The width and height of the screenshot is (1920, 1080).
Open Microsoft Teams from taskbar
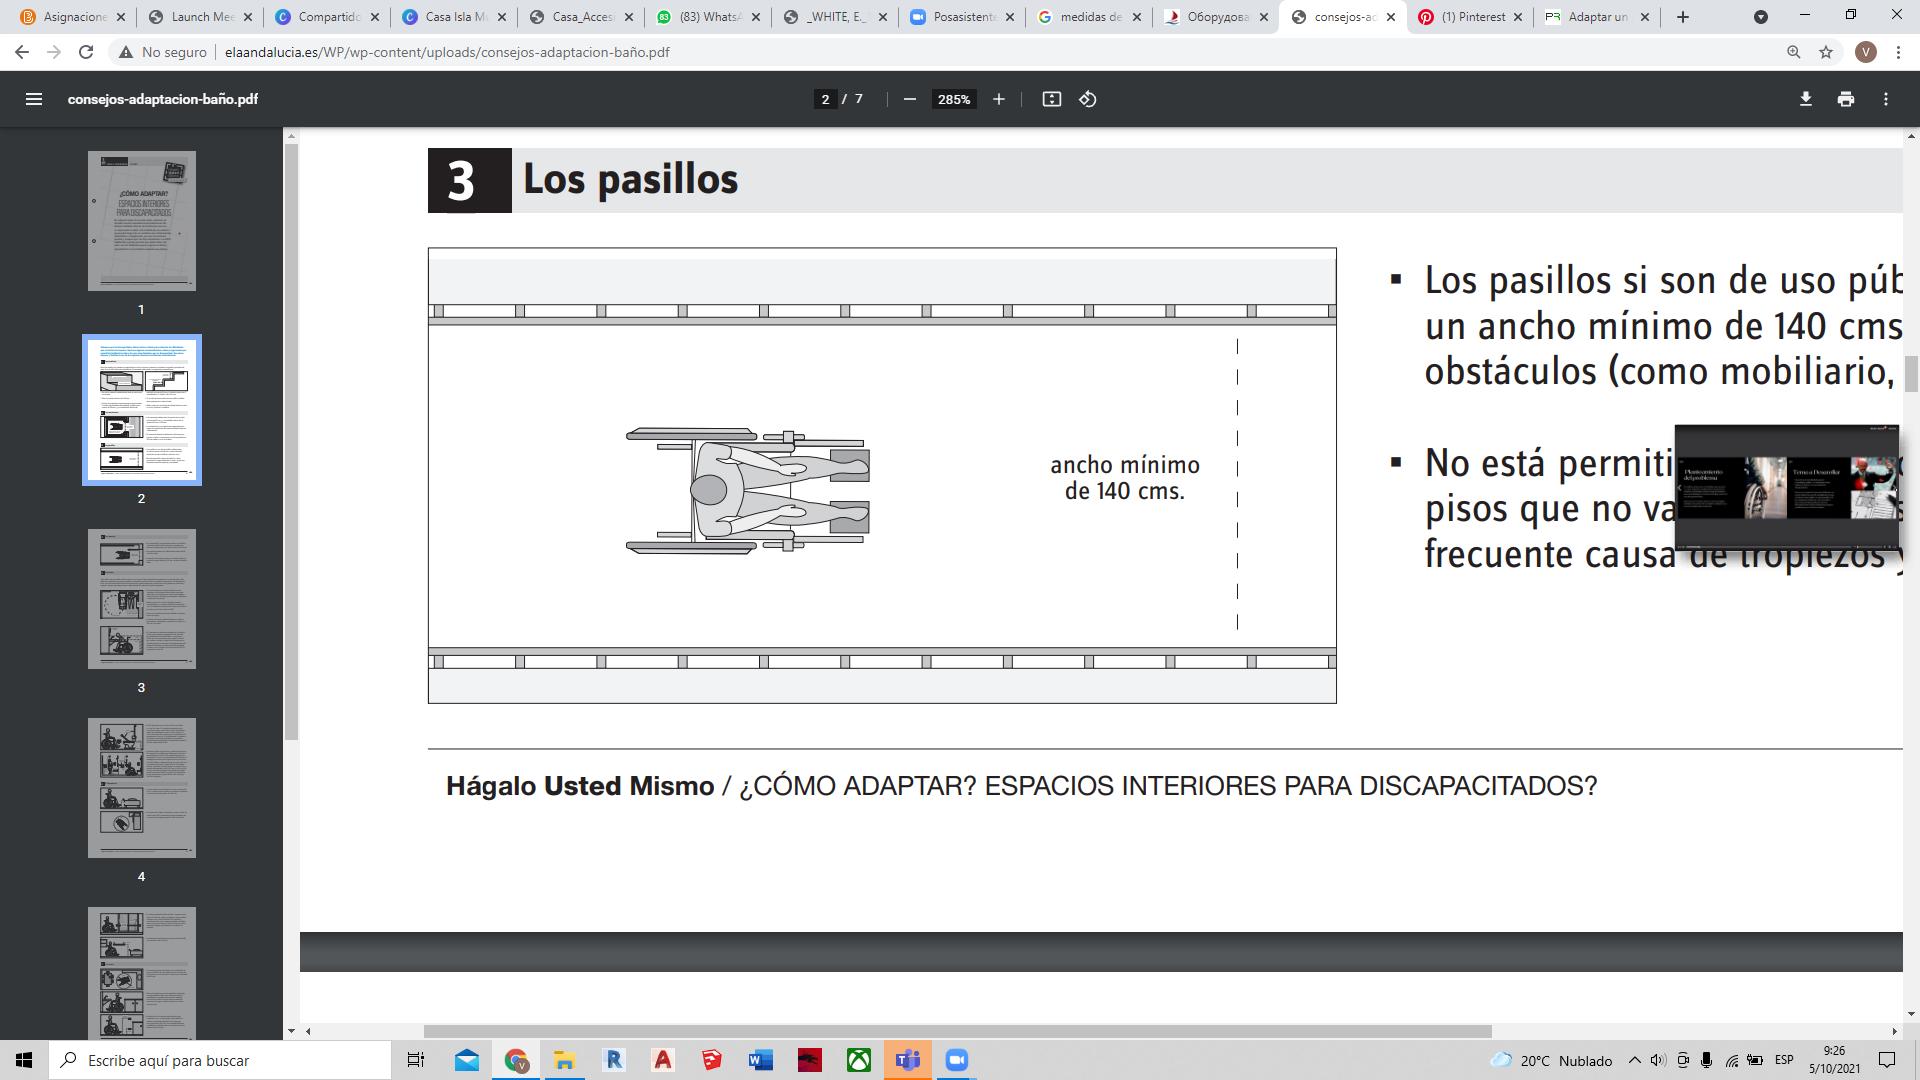click(x=908, y=1060)
